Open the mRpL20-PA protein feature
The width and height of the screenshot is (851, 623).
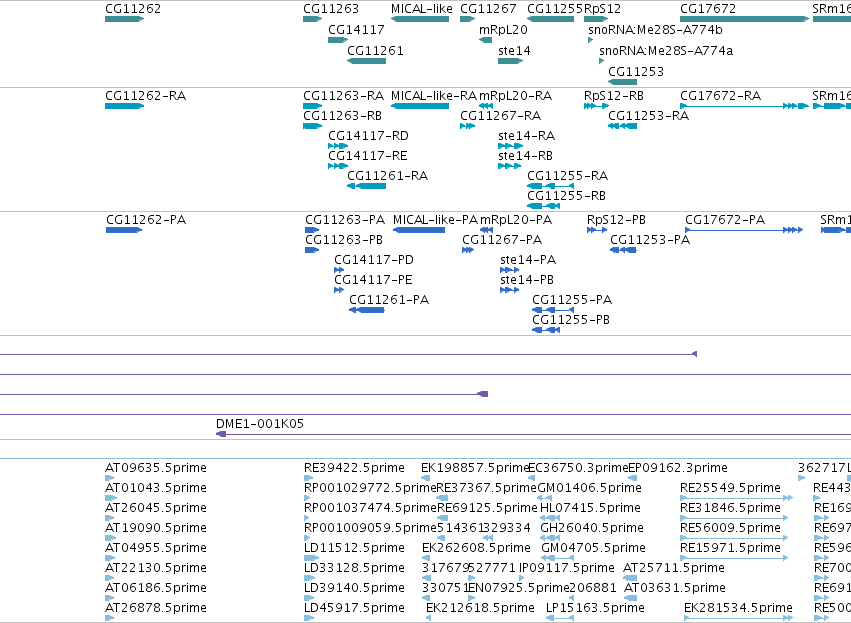[x=486, y=230]
